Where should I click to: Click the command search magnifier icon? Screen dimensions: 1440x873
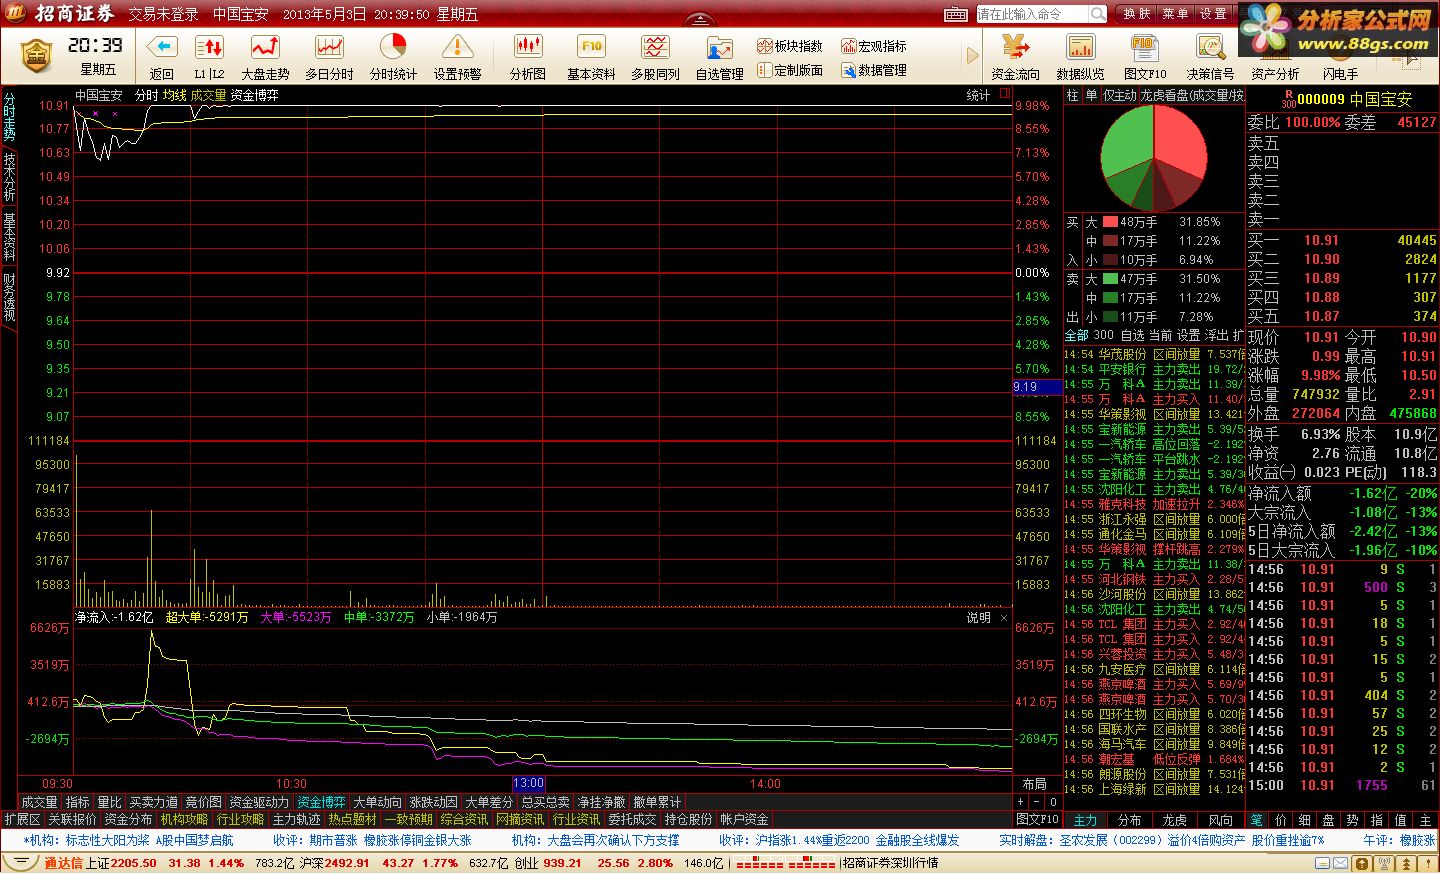coord(1098,14)
